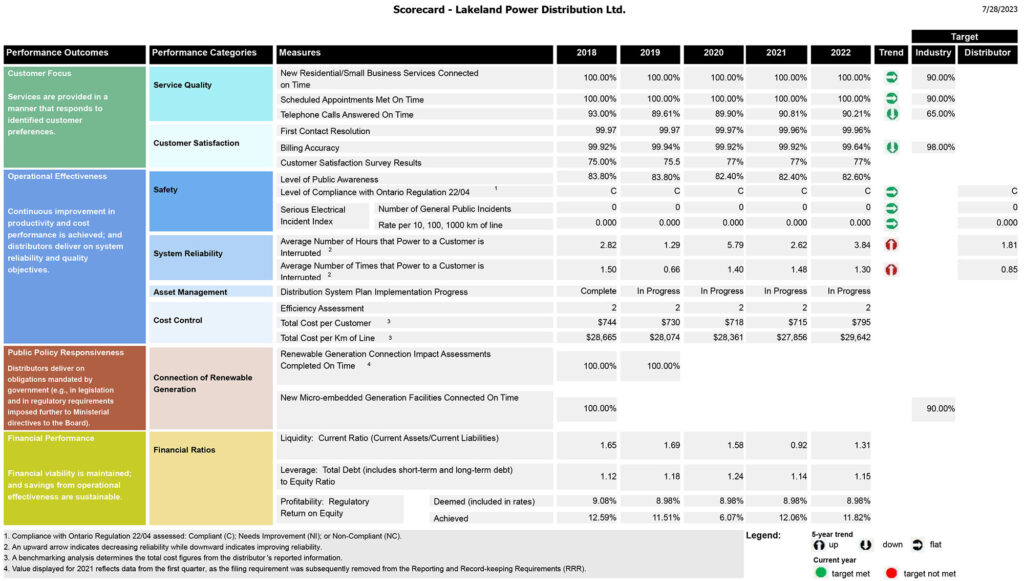Image resolution: width=1024 pixels, height=581 pixels.
Task: Click the Distributor target header
Action: point(987,54)
